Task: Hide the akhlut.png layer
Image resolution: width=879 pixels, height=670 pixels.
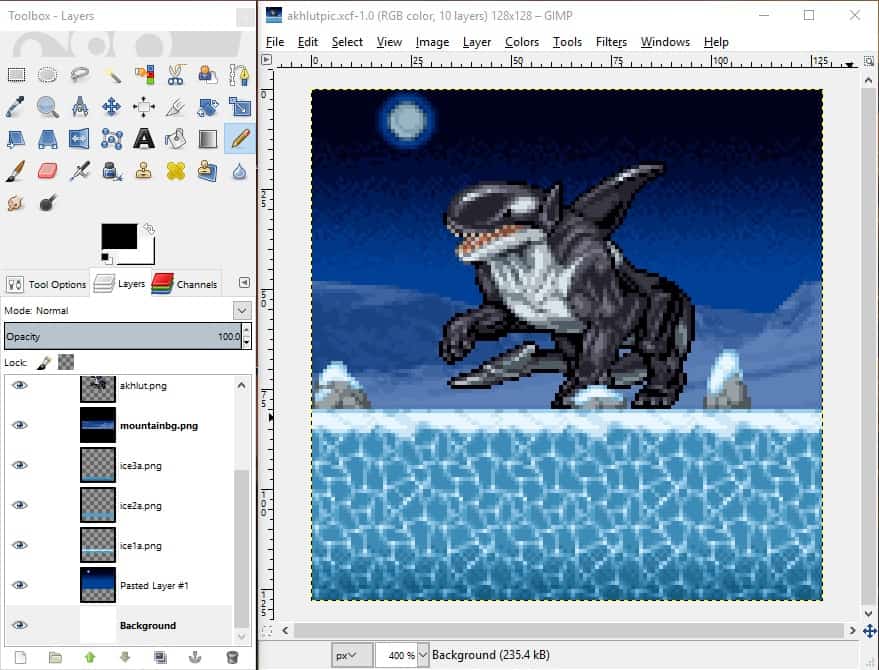Action: (20, 385)
